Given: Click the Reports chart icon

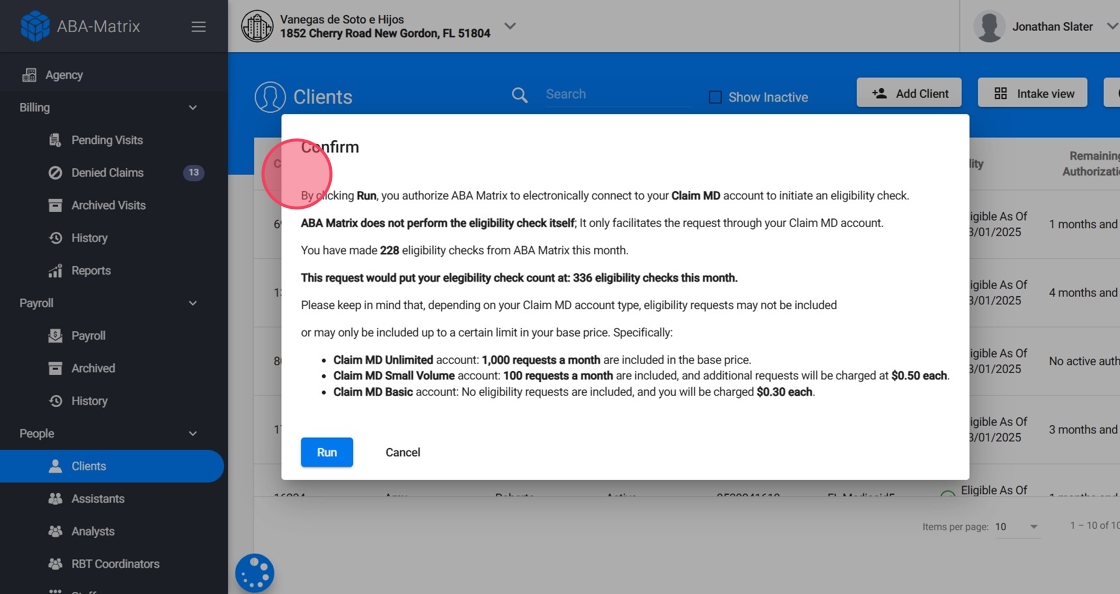Looking at the screenshot, I should point(55,271).
